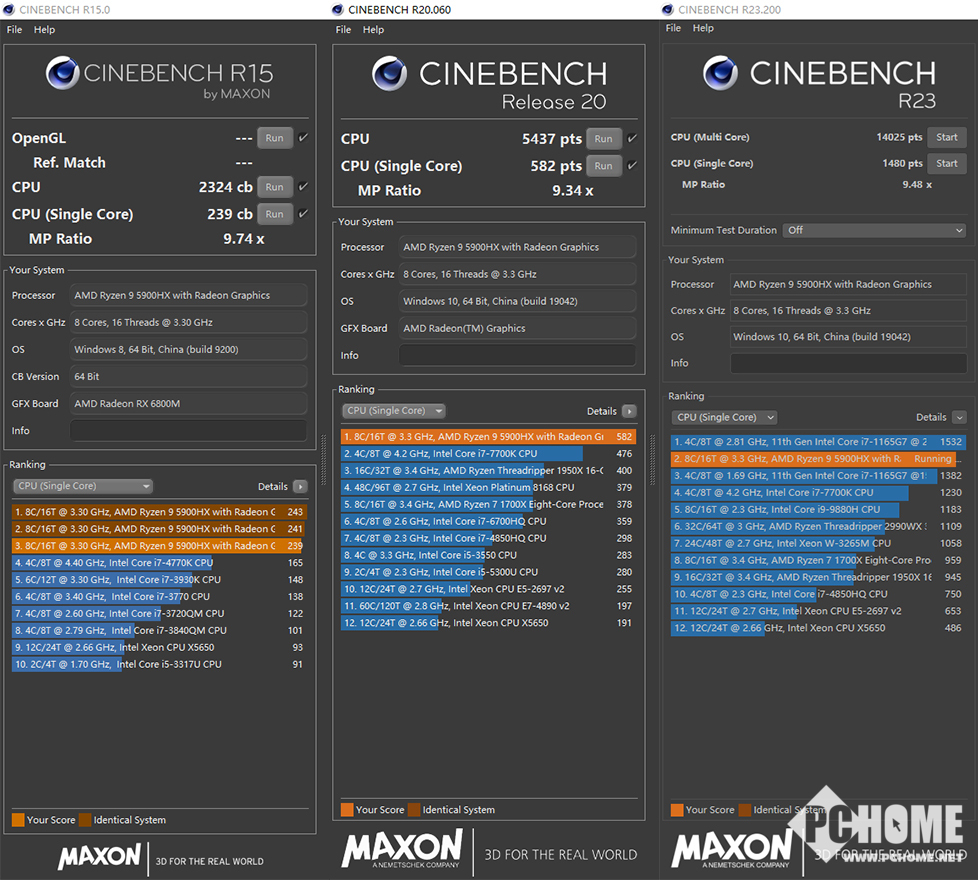Select the Core i7-3930K row in R15
Viewport: 978px width, 880px height.
pyautogui.click(x=159, y=579)
